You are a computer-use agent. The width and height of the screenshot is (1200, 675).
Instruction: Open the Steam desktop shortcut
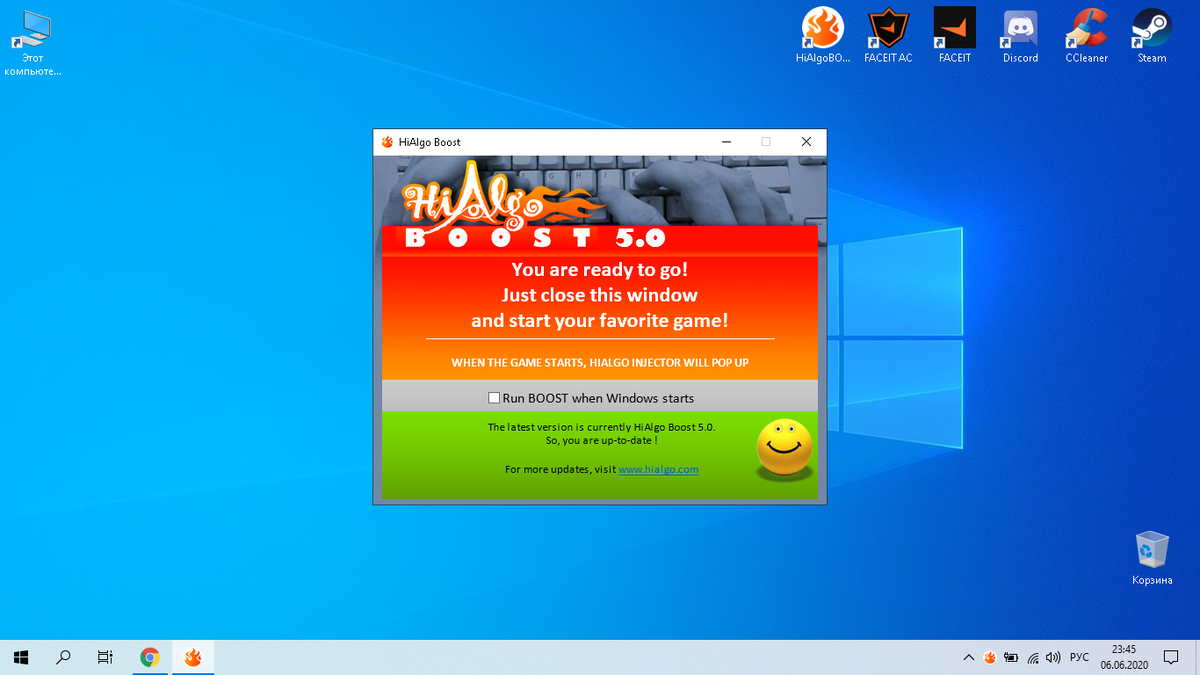pos(1152,36)
